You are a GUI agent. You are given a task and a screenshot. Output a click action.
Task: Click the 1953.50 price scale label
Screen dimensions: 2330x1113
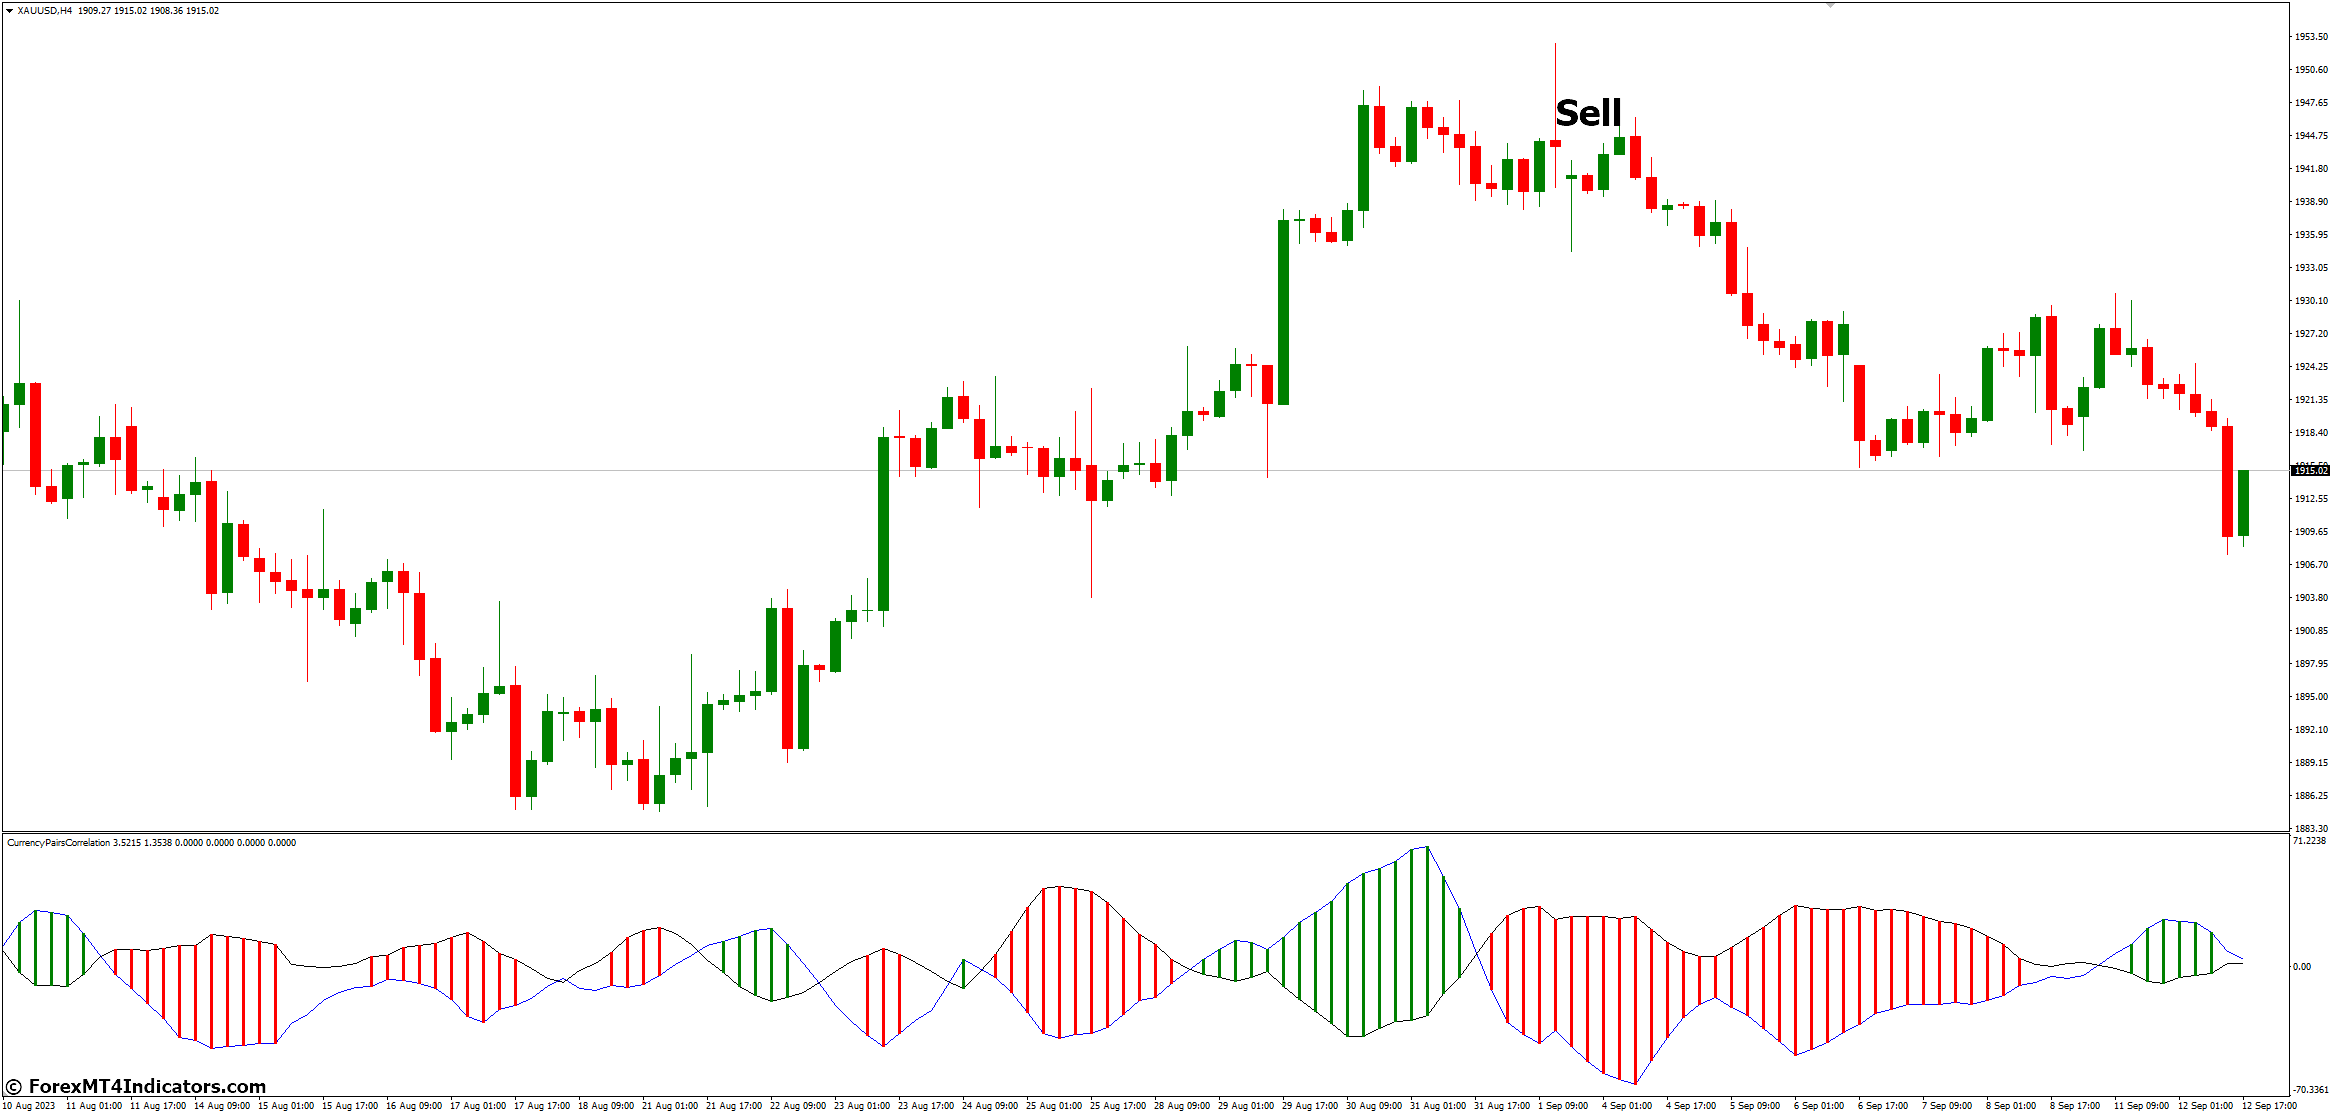pos(2310,37)
